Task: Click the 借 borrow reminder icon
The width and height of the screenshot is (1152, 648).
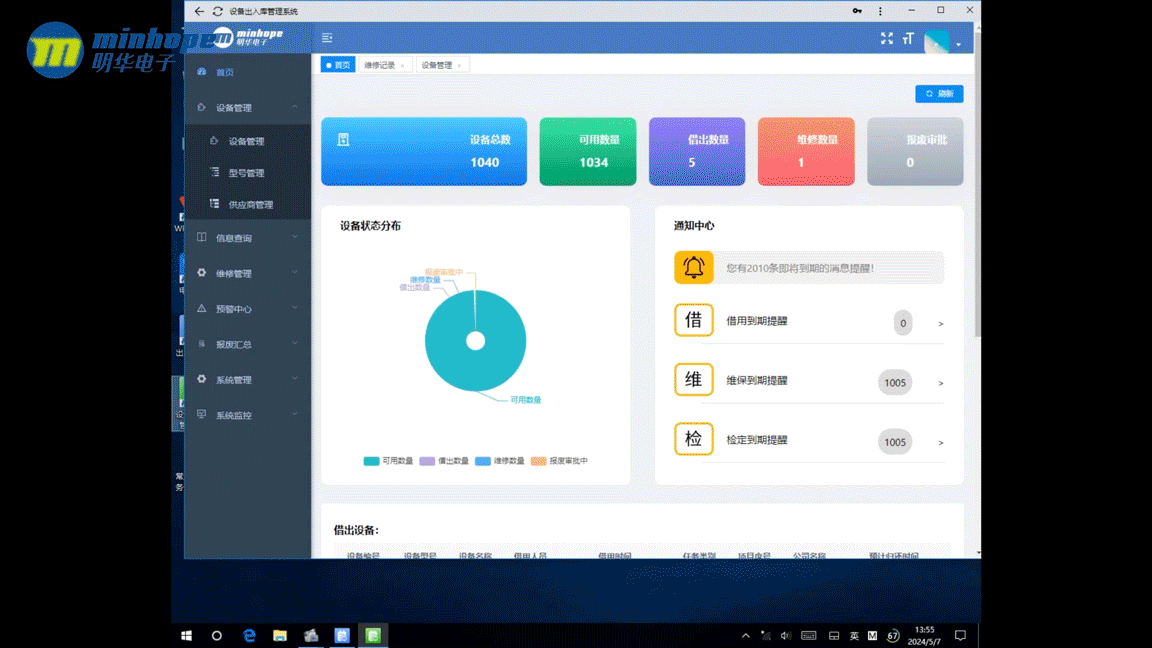Action: click(693, 321)
